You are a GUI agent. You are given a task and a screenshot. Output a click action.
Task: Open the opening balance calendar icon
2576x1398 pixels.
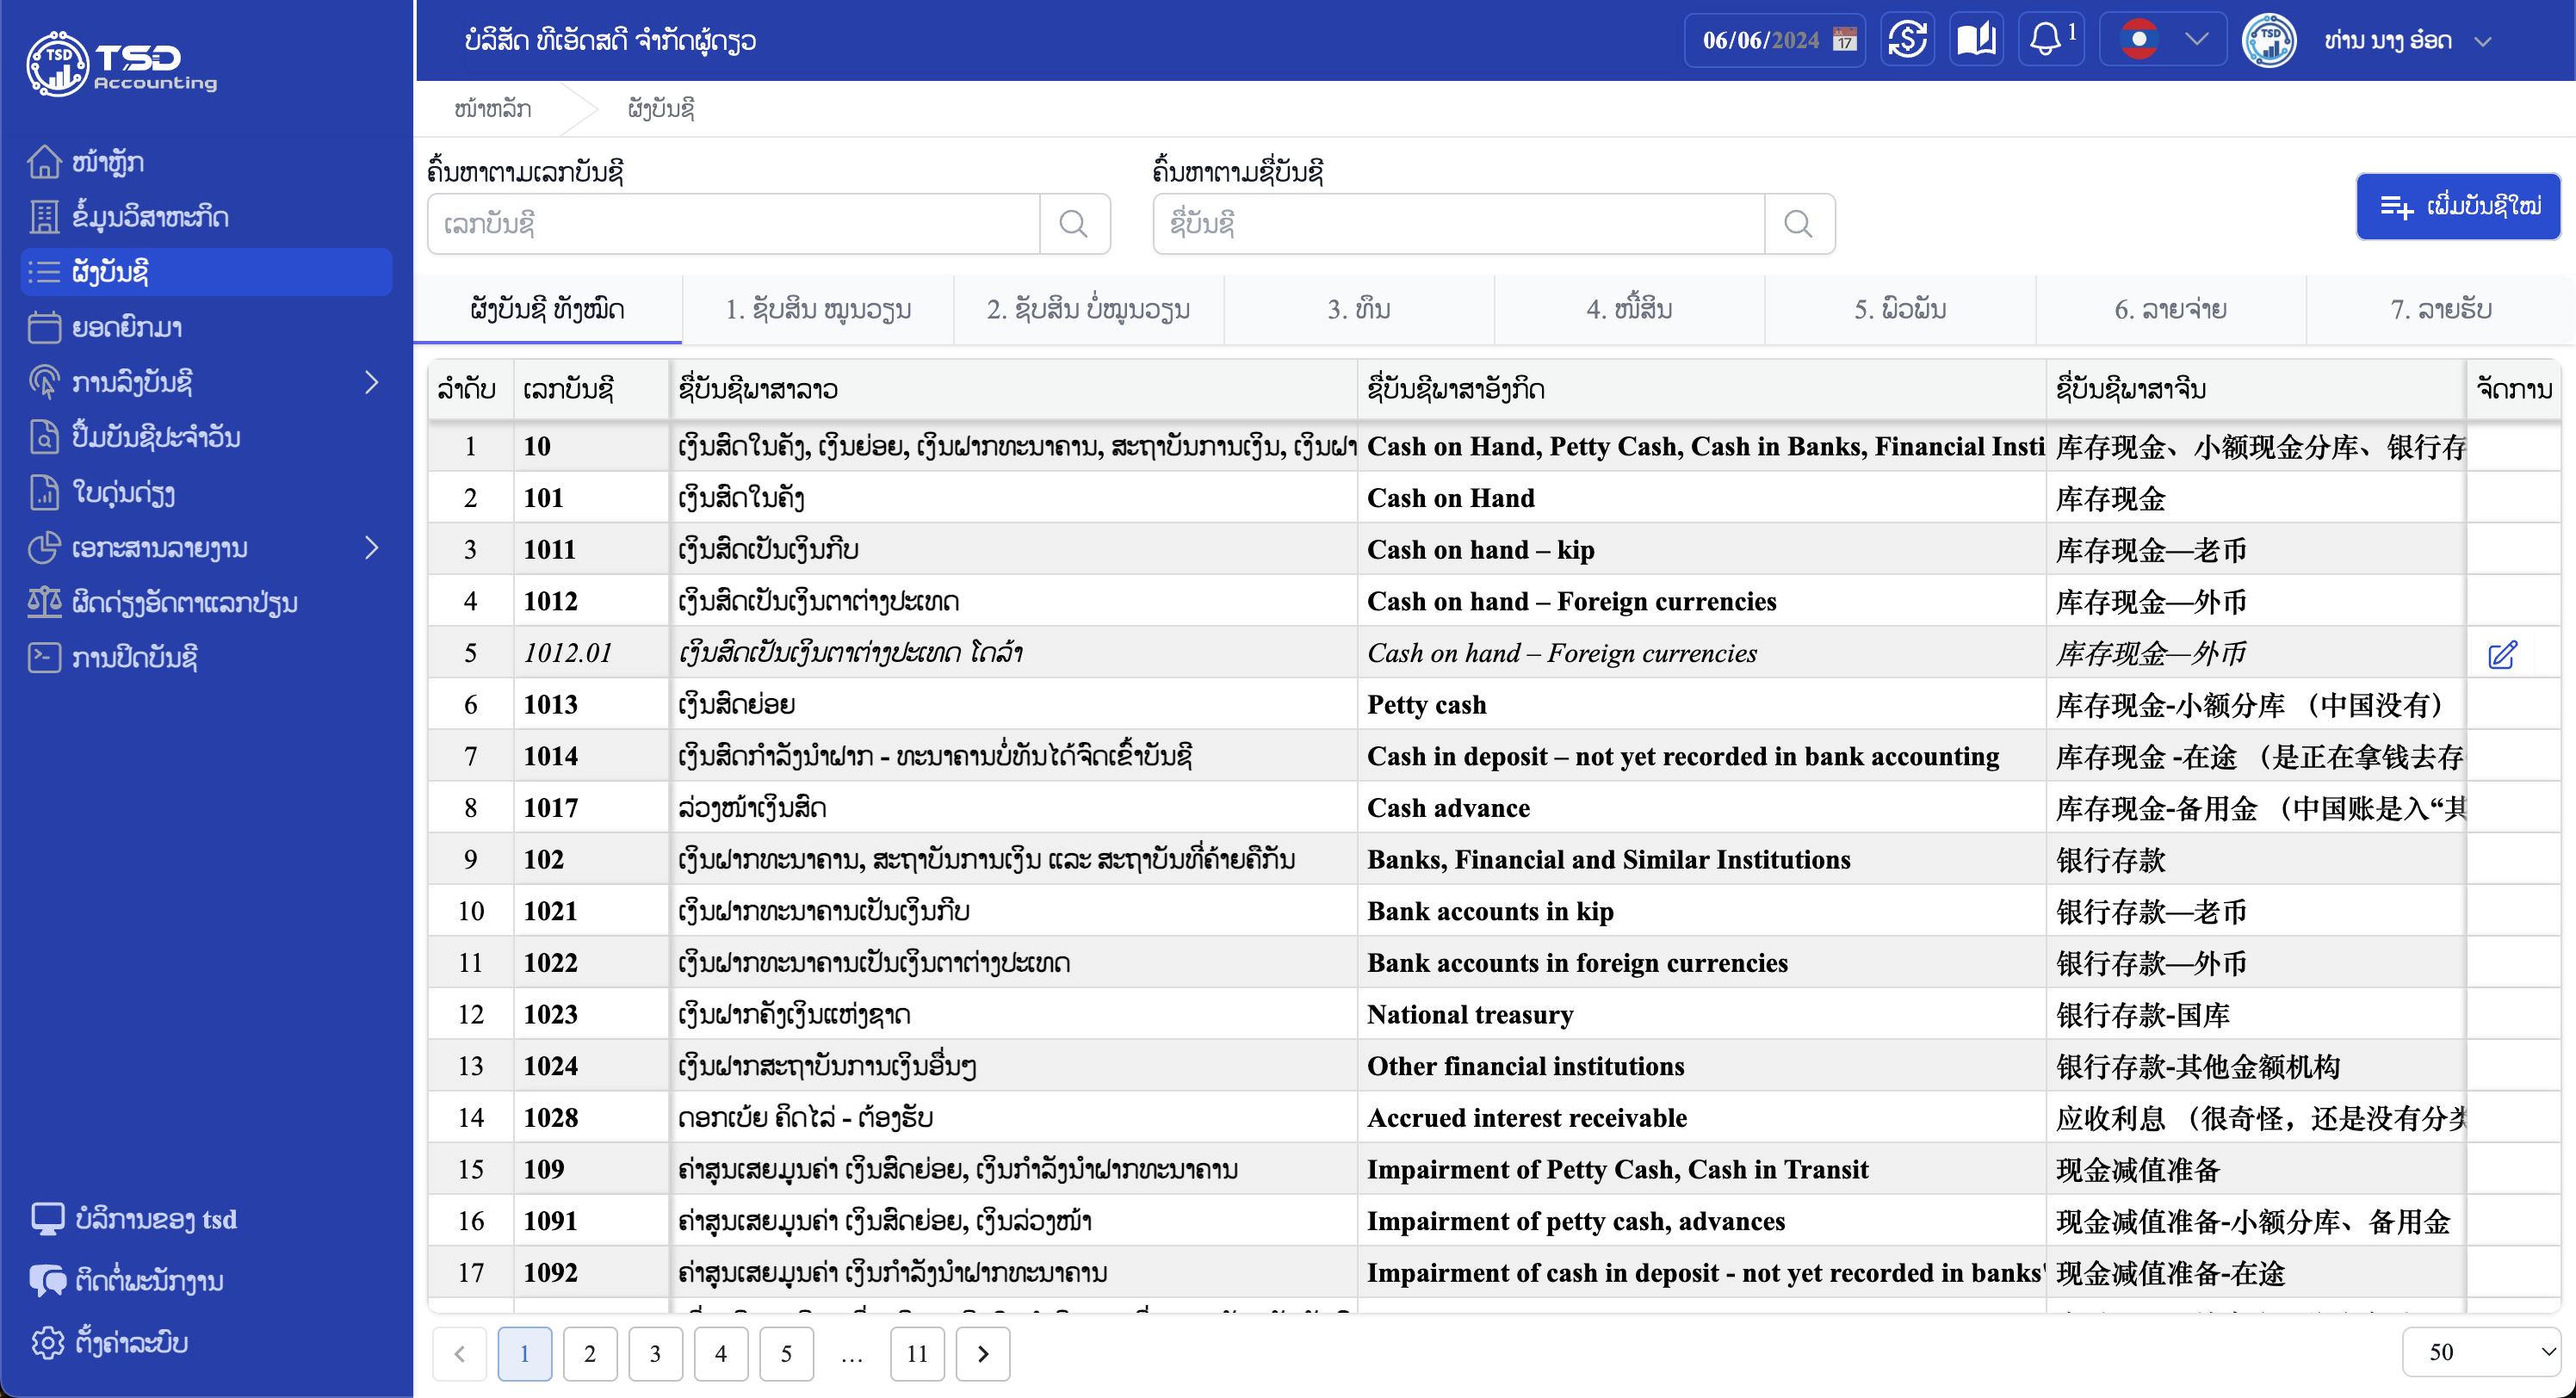point(44,327)
